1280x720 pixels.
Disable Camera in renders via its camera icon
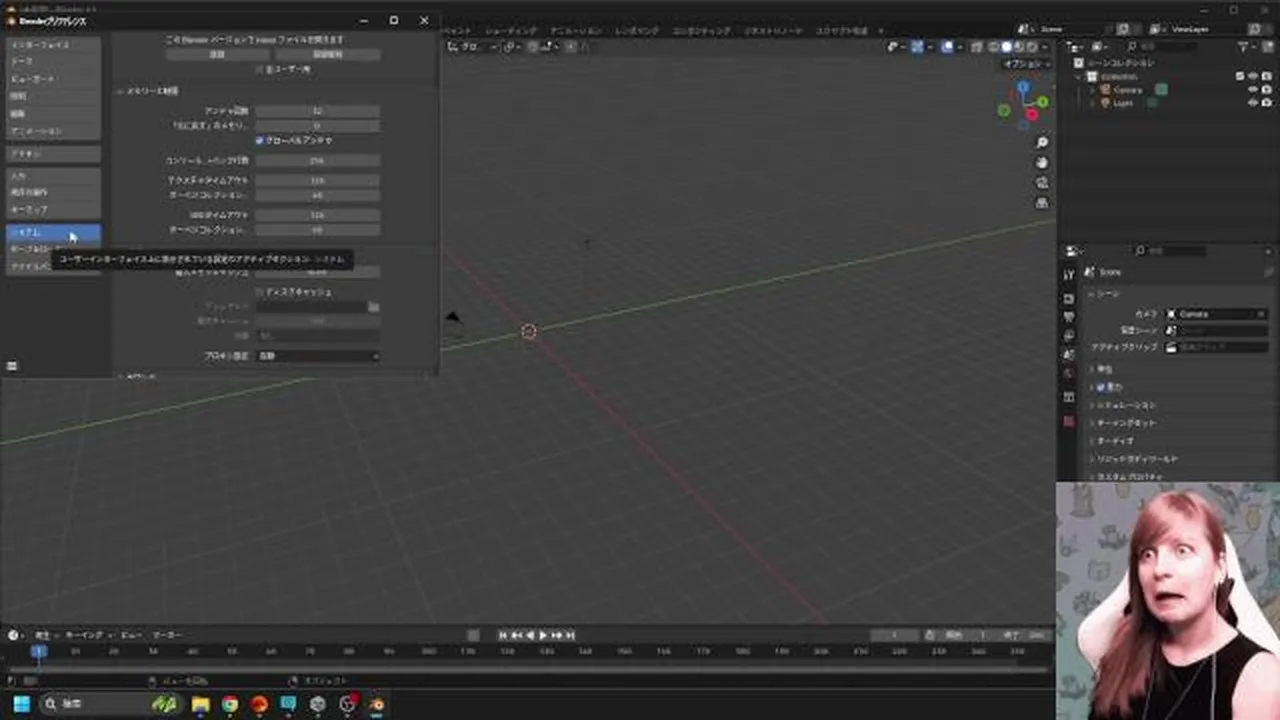[1267, 90]
